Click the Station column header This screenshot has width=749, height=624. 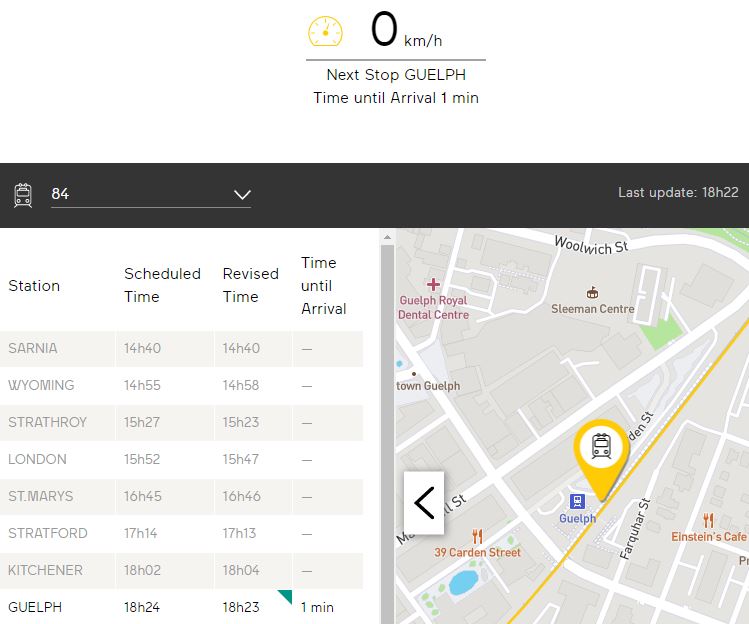(34, 286)
